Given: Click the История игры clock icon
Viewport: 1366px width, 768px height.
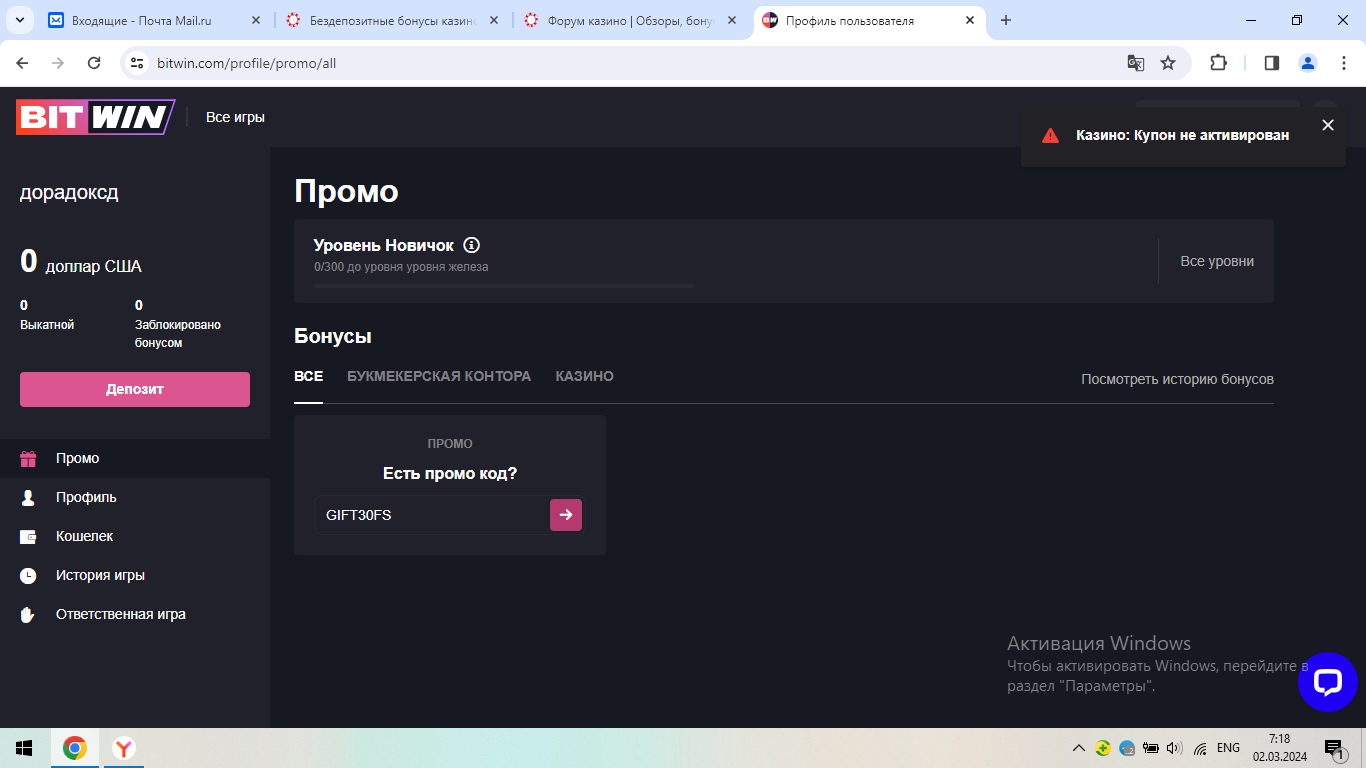Looking at the screenshot, I should (x=28, y=576).
